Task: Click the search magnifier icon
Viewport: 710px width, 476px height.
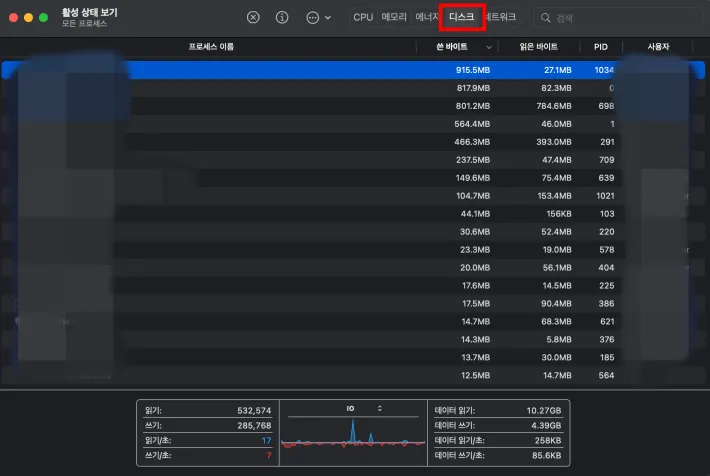Action: [x=546, y=18]
